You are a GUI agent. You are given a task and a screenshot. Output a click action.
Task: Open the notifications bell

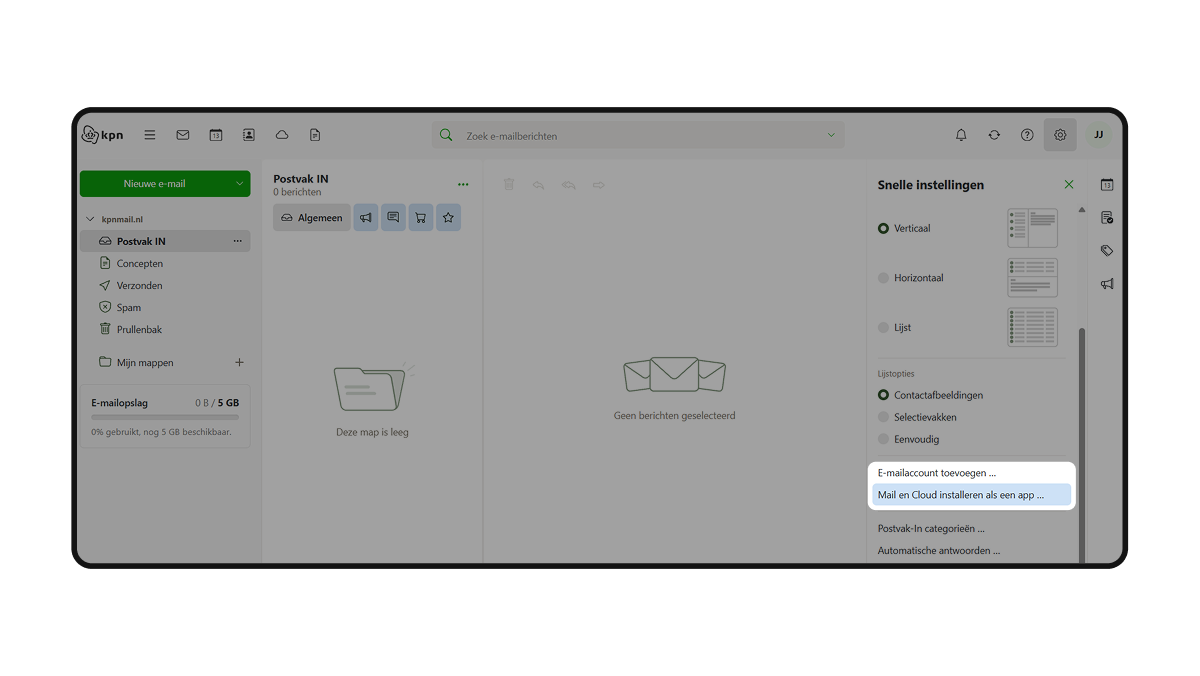[961, 135]
